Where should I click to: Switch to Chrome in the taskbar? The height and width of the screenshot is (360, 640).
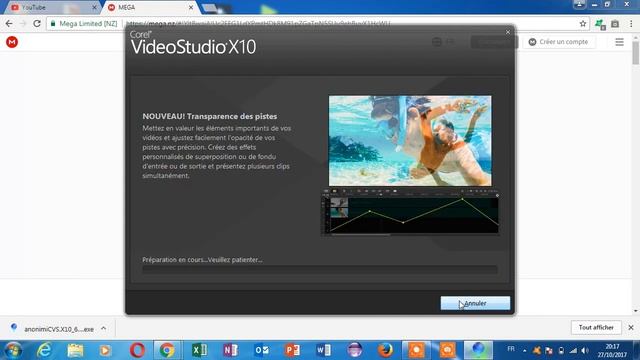(167, 350)
